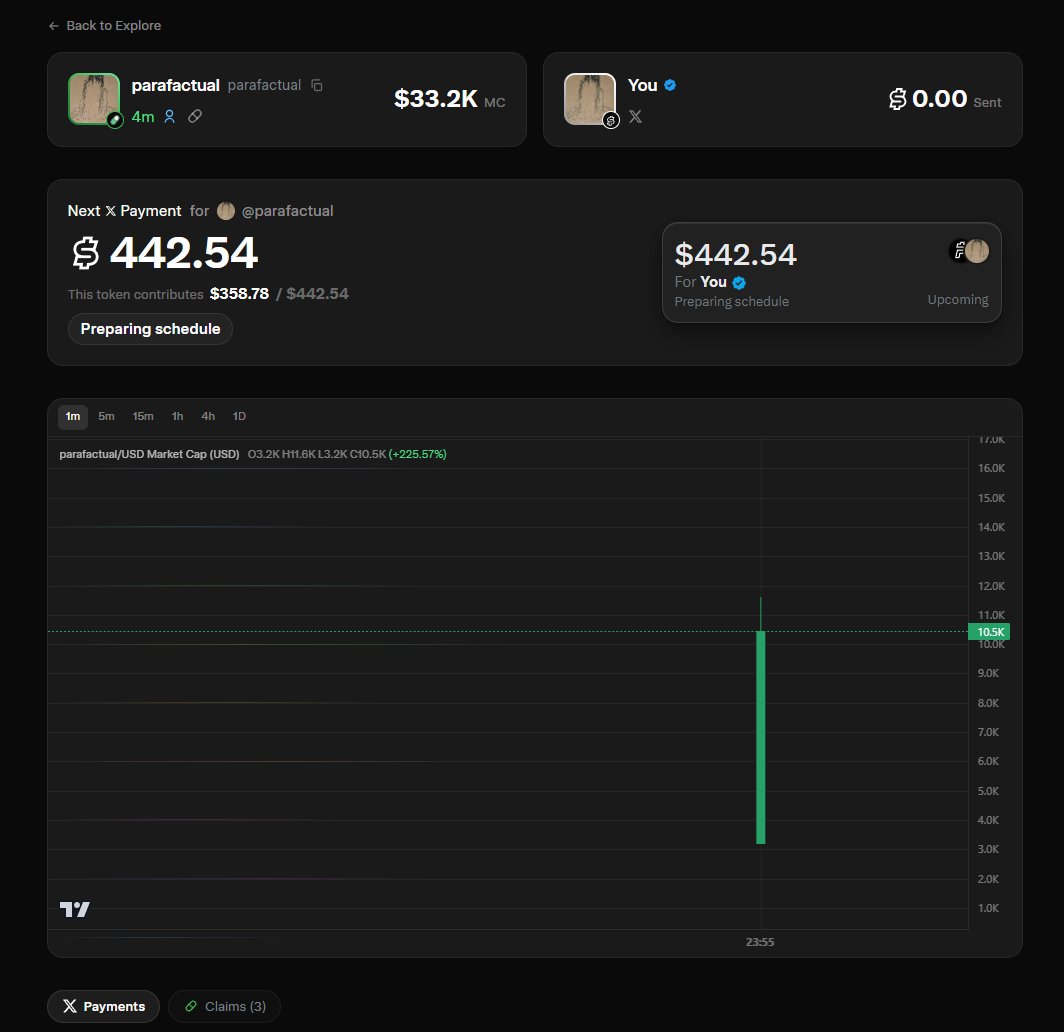1064x1032 pixels.
Task: Choose the 4h chart interval
Action: tap(208, 417)
